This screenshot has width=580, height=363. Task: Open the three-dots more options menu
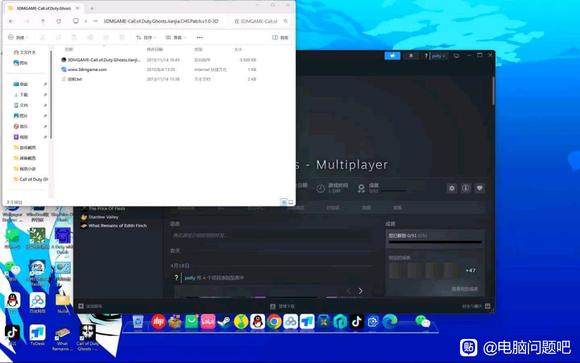[x=200, y=37]
